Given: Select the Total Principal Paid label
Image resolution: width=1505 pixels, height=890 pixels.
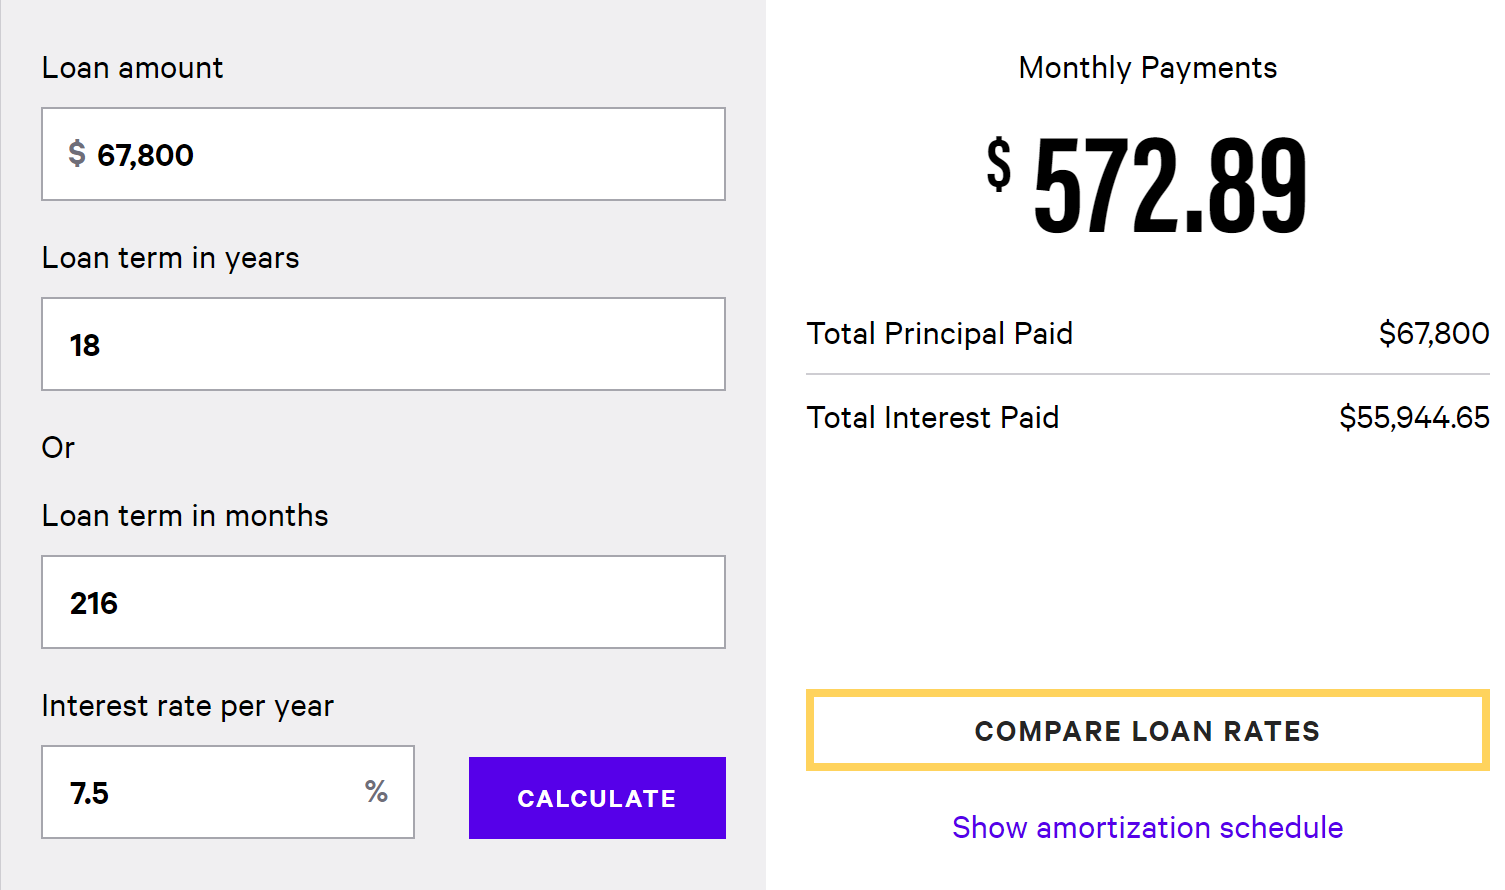Looking at the screenshot, I should (x=939, y=333).
